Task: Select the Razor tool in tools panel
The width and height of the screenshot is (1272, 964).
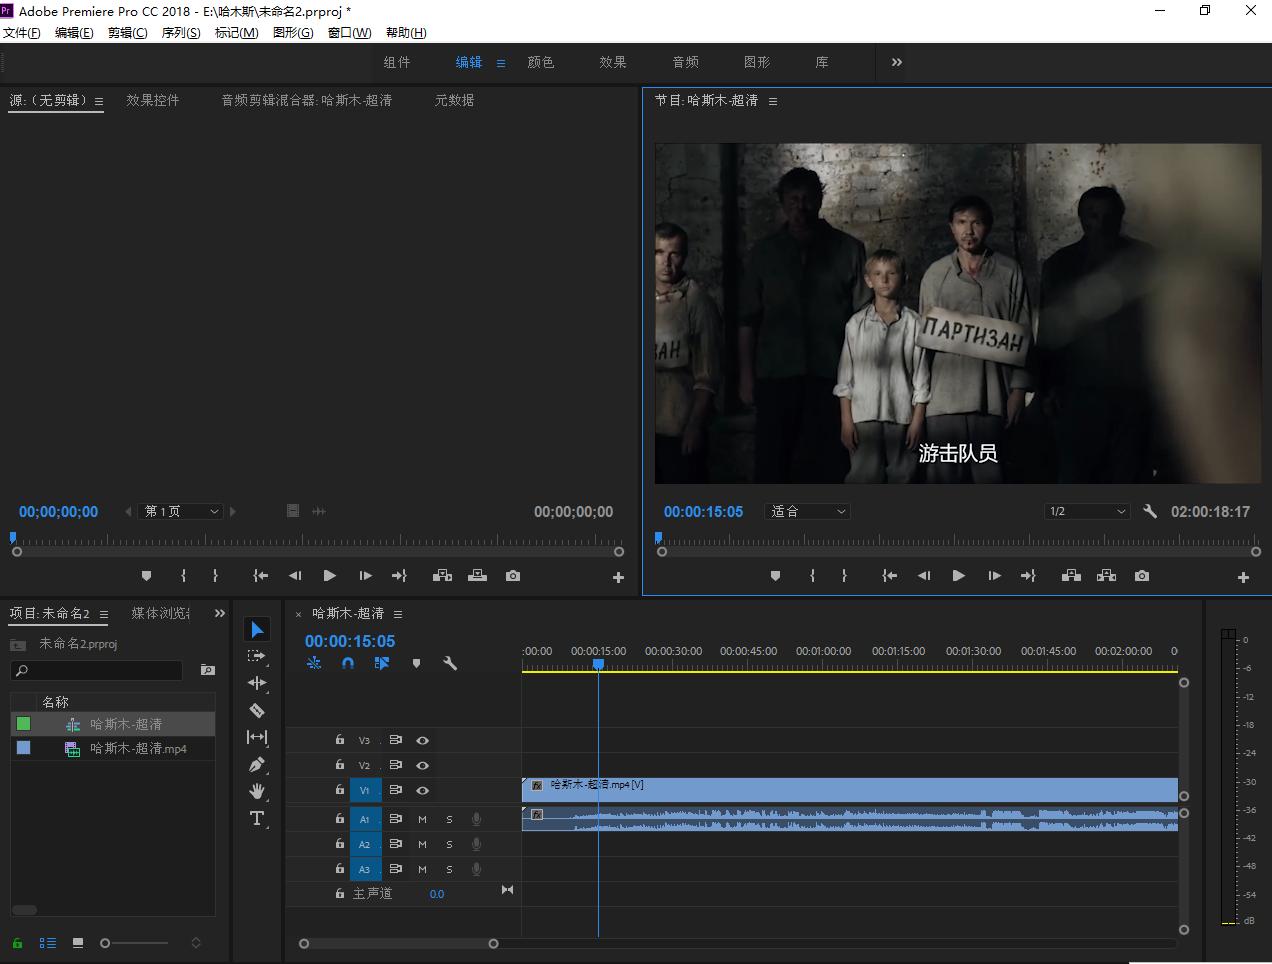Action: click(x=257, y=710)
